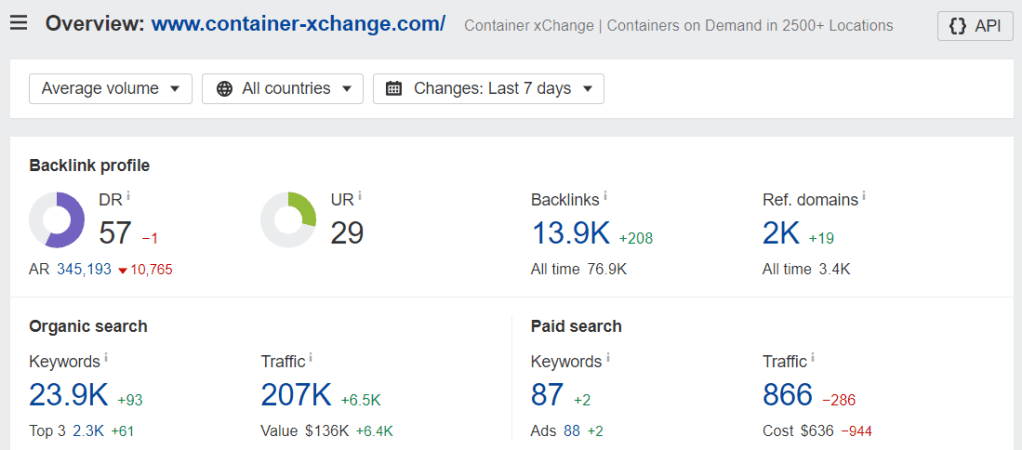Viewport: 1022px width, 450px height.
Task: Click the Paid Traffic info icon
Action: point(813,358)
